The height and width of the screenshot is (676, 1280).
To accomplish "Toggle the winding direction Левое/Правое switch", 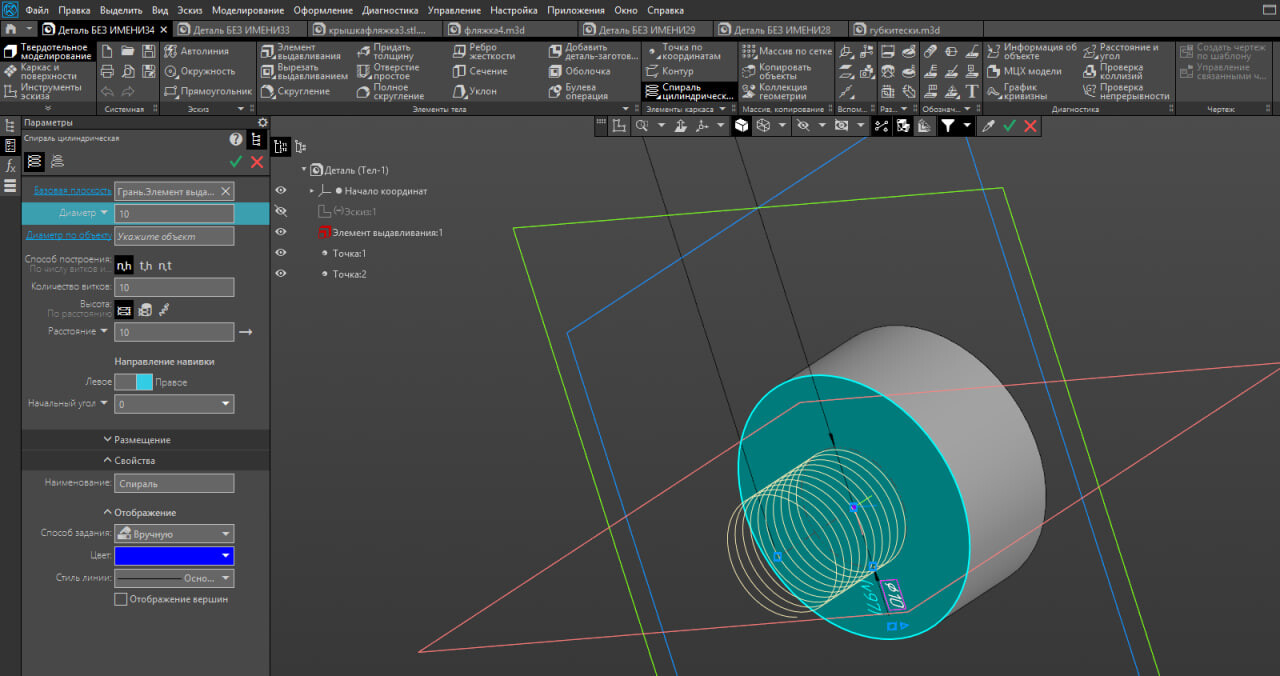I will coord(133,382).
